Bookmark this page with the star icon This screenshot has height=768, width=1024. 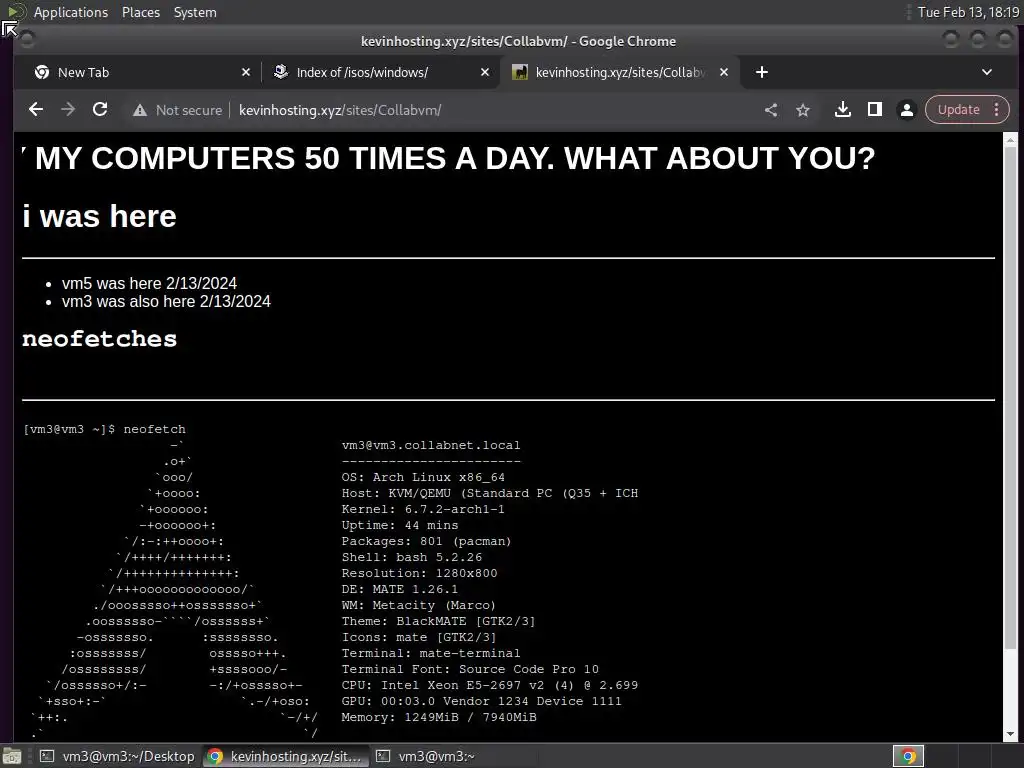click(803, 110)
